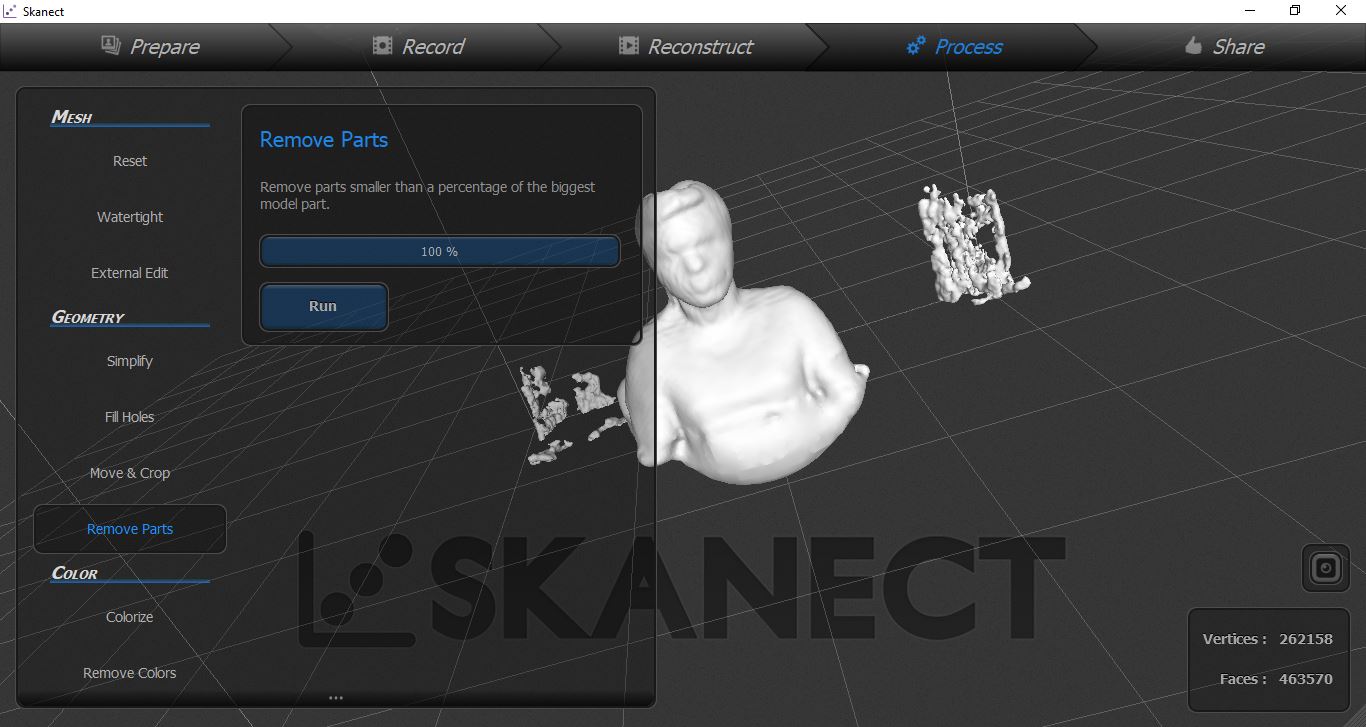Minimize the Skanect window
The image size is (1366, 727).
[x=1251, y=11]
